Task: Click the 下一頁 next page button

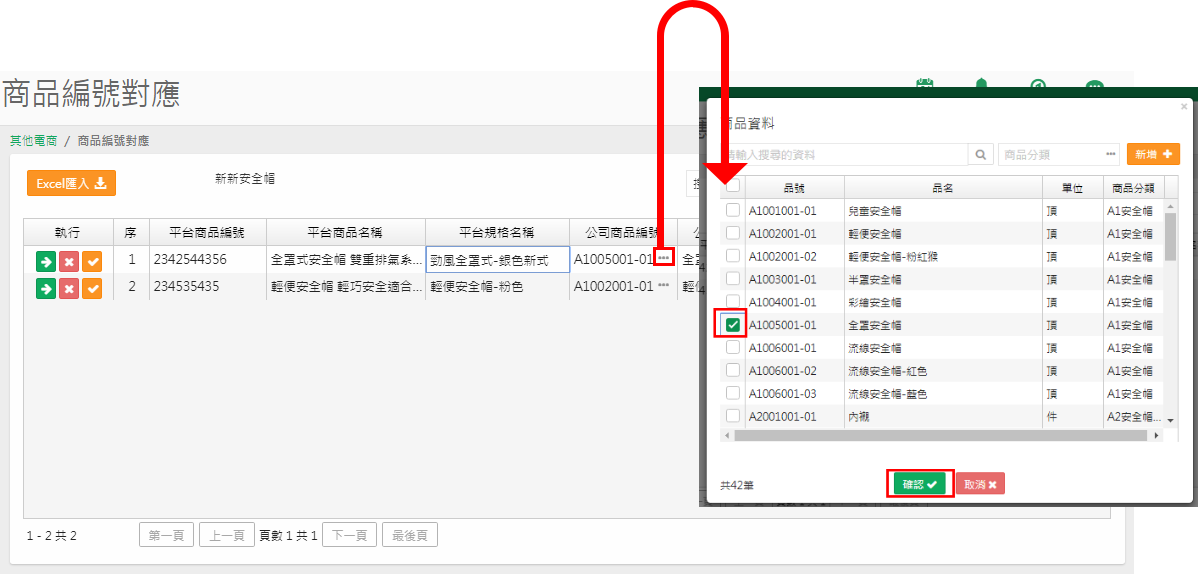Action: 350,535
